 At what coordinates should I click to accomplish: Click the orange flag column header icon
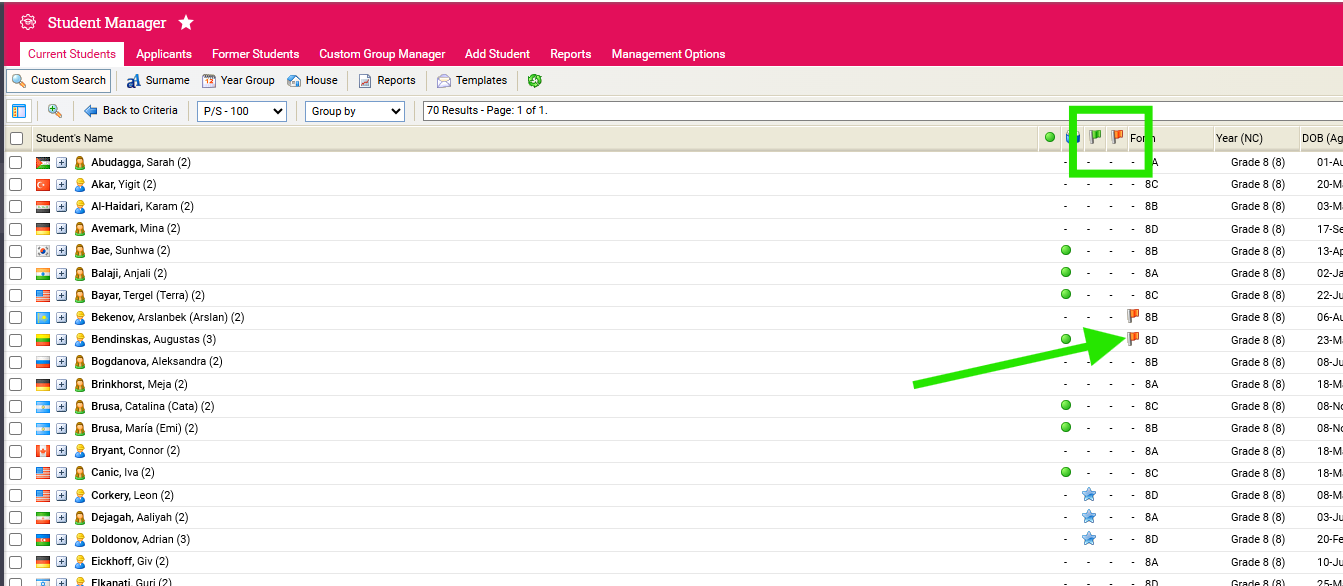[1117, 137]
